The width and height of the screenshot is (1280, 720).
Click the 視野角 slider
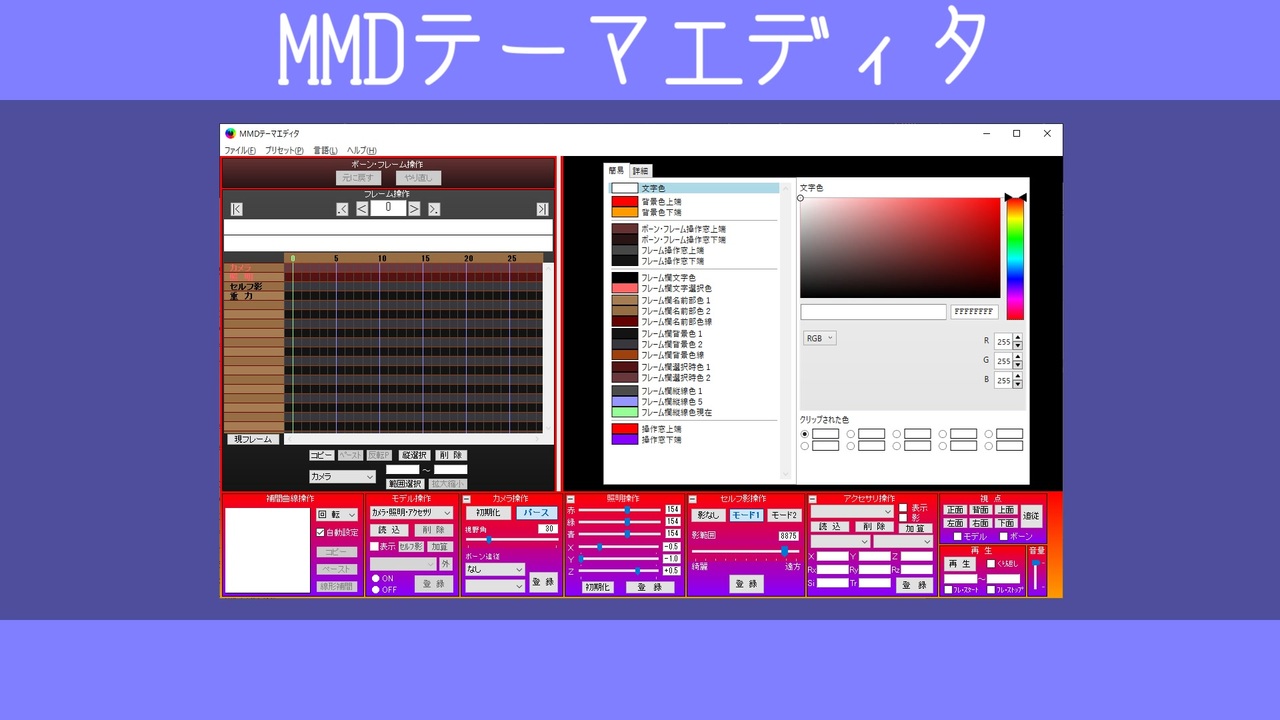[510, 540]
